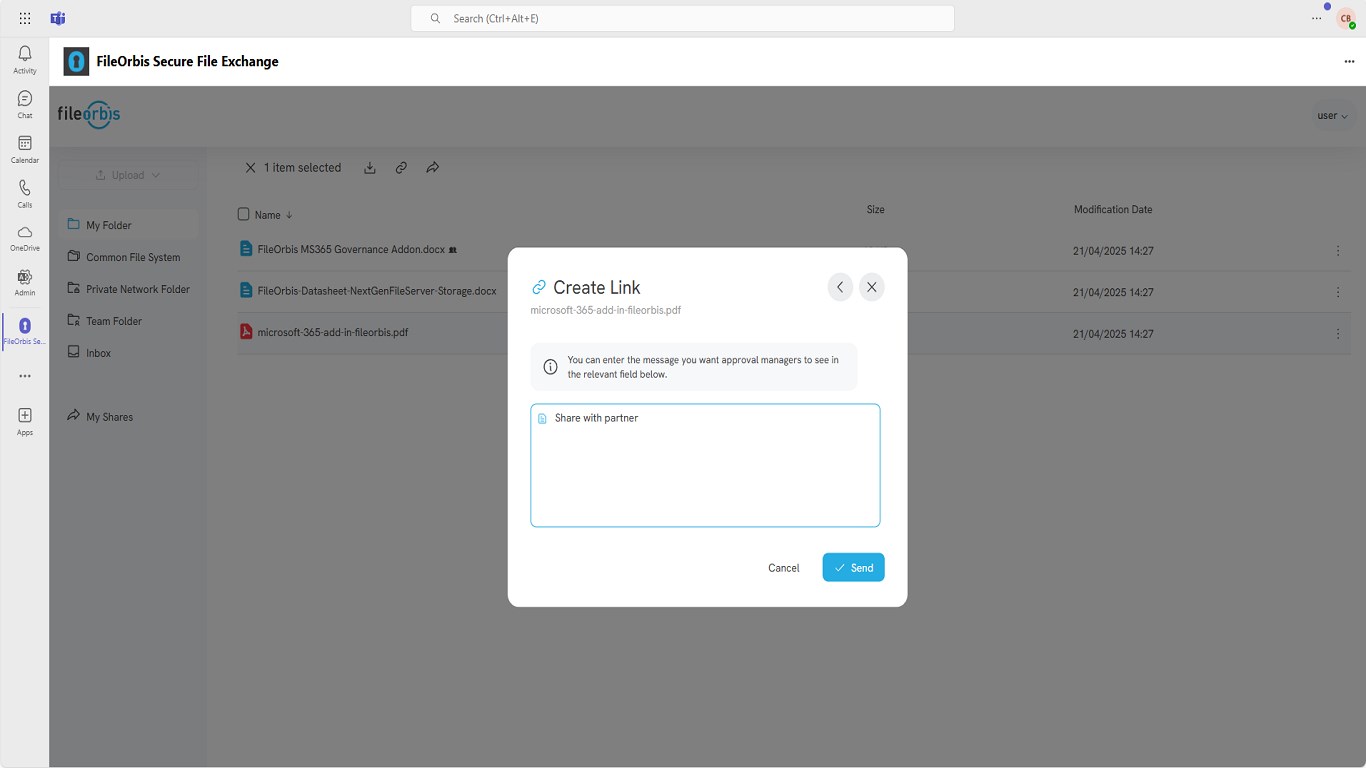Click the Modification Date column header
This screenshot has height=768, width=1366.
coord(1113,210)
